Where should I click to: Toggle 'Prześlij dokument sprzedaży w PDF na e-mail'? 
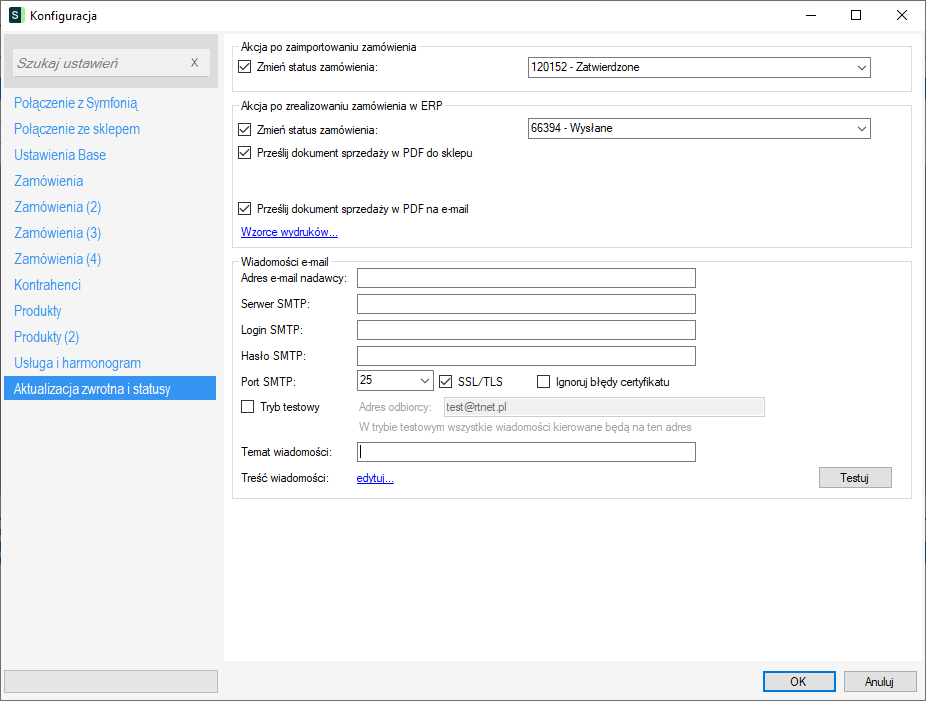click(x=246, y=209)
